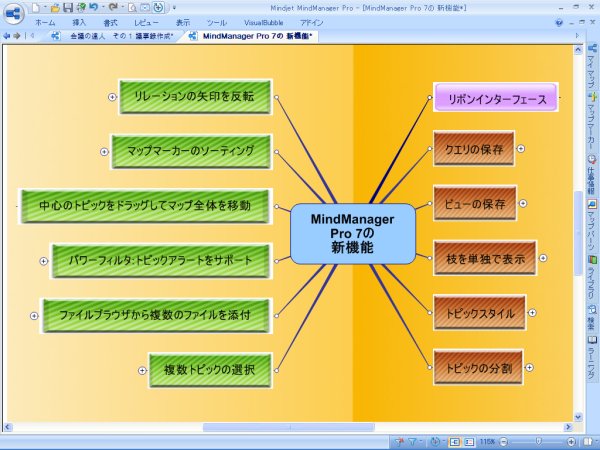This screenshot has height=450, width=600.
Task: Expand ファイルブラウザから複数のファイルを添付 topic
Action: [x=34, y=316]
